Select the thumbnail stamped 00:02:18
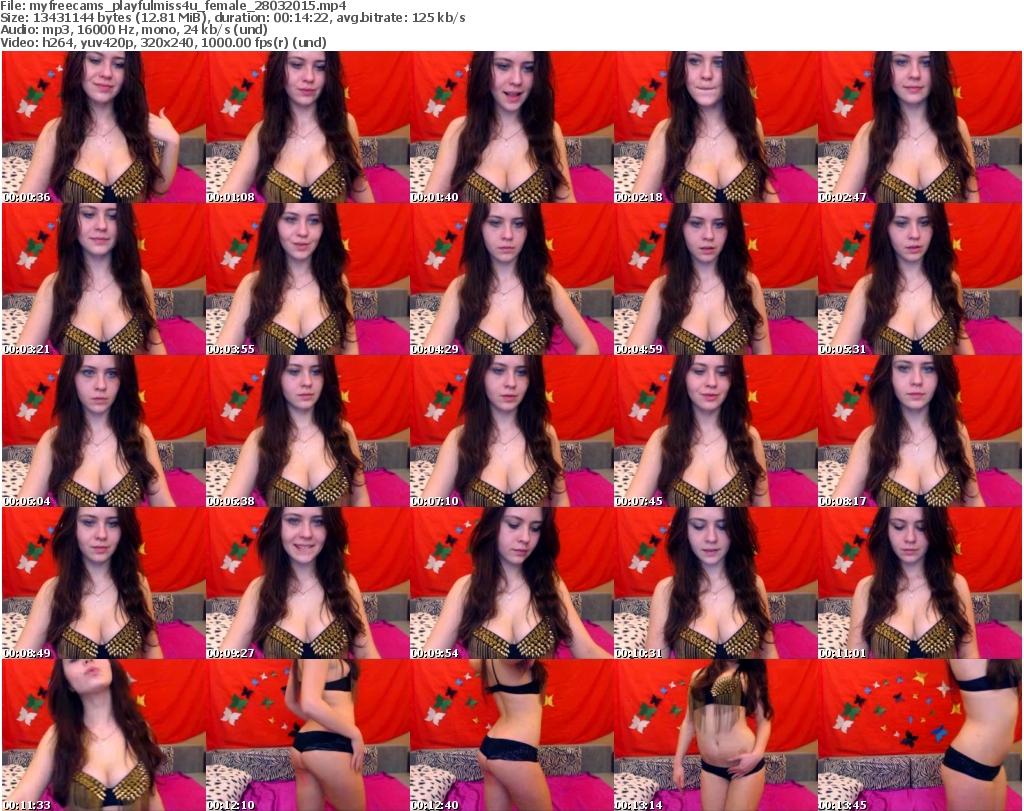The image size is (1024, 811). [716, 127]
